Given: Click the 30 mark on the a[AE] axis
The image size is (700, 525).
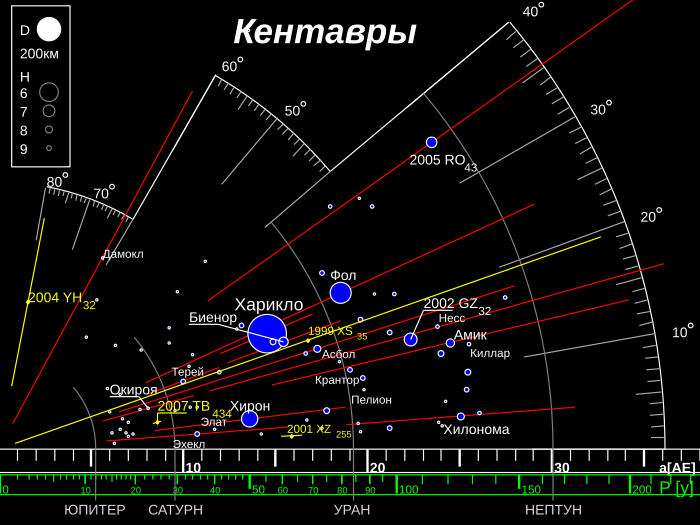Looking at the screenshot, I should 562,468.
